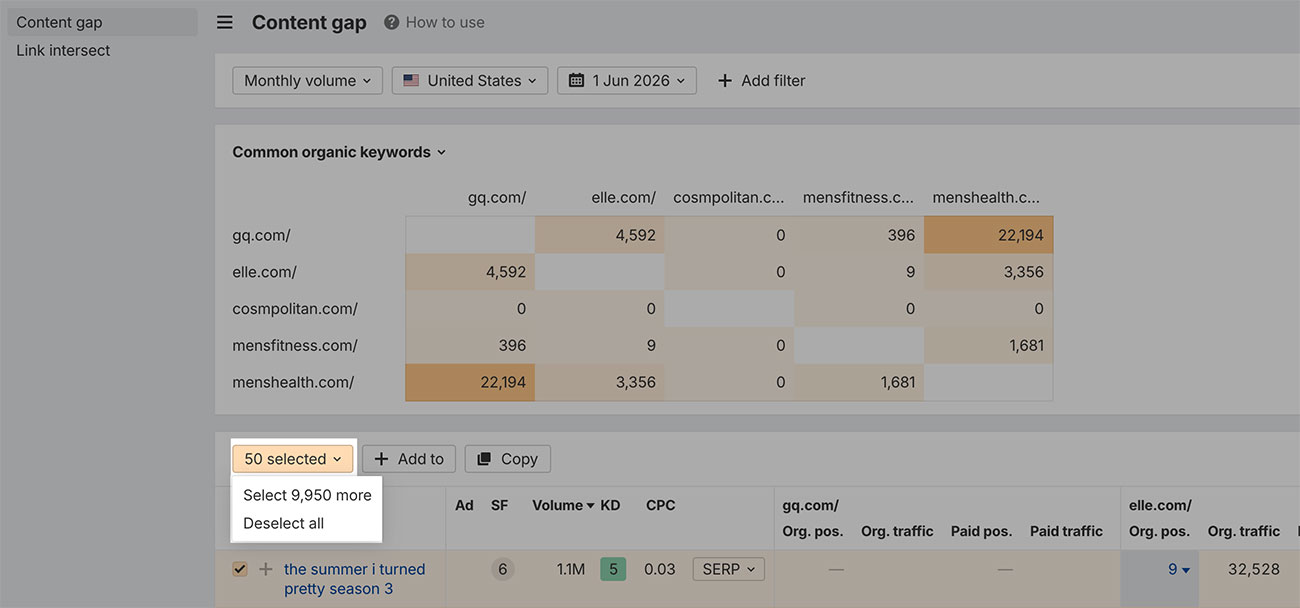Viewport: 1300px width, 608px height.
Task: Click the cosmpolitan.com/ row label
Action: pos(294,309)
